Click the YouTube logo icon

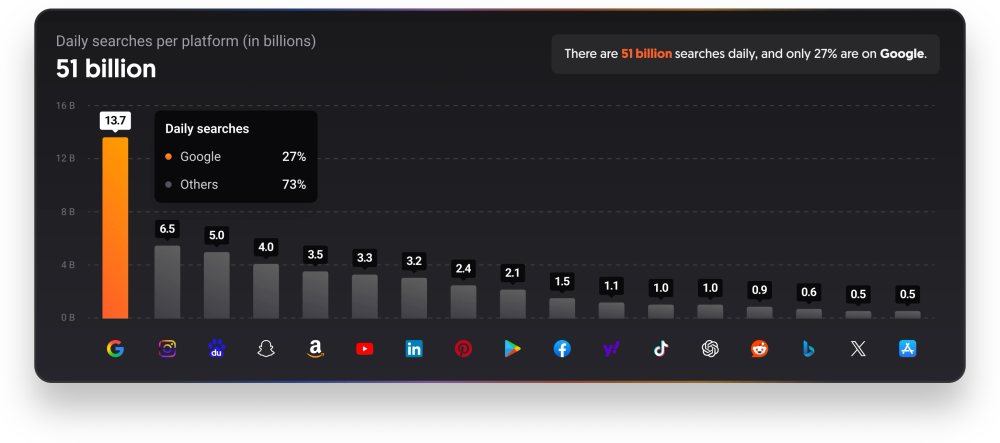365,349
